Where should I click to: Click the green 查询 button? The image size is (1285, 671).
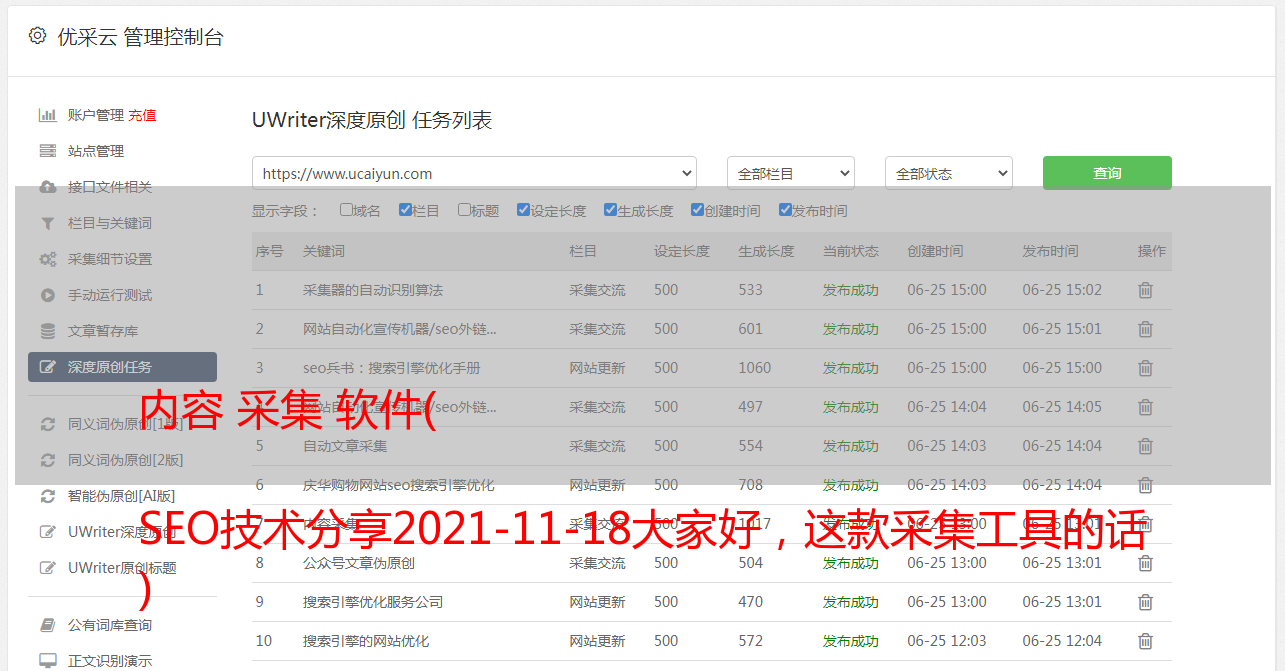1107,173
